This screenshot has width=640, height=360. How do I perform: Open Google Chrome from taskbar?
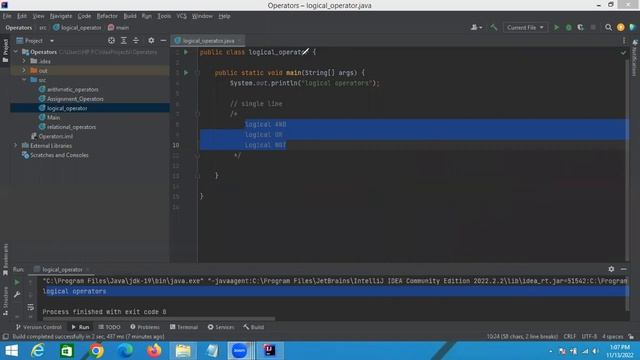pyautogui.click(x=96, y=351)
